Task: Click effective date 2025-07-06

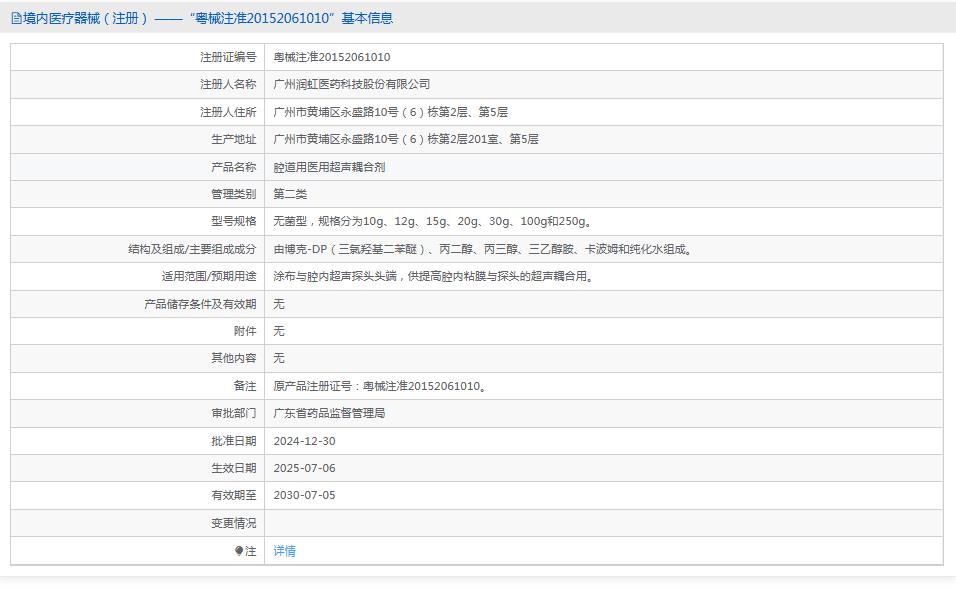Action: point(305,468)
